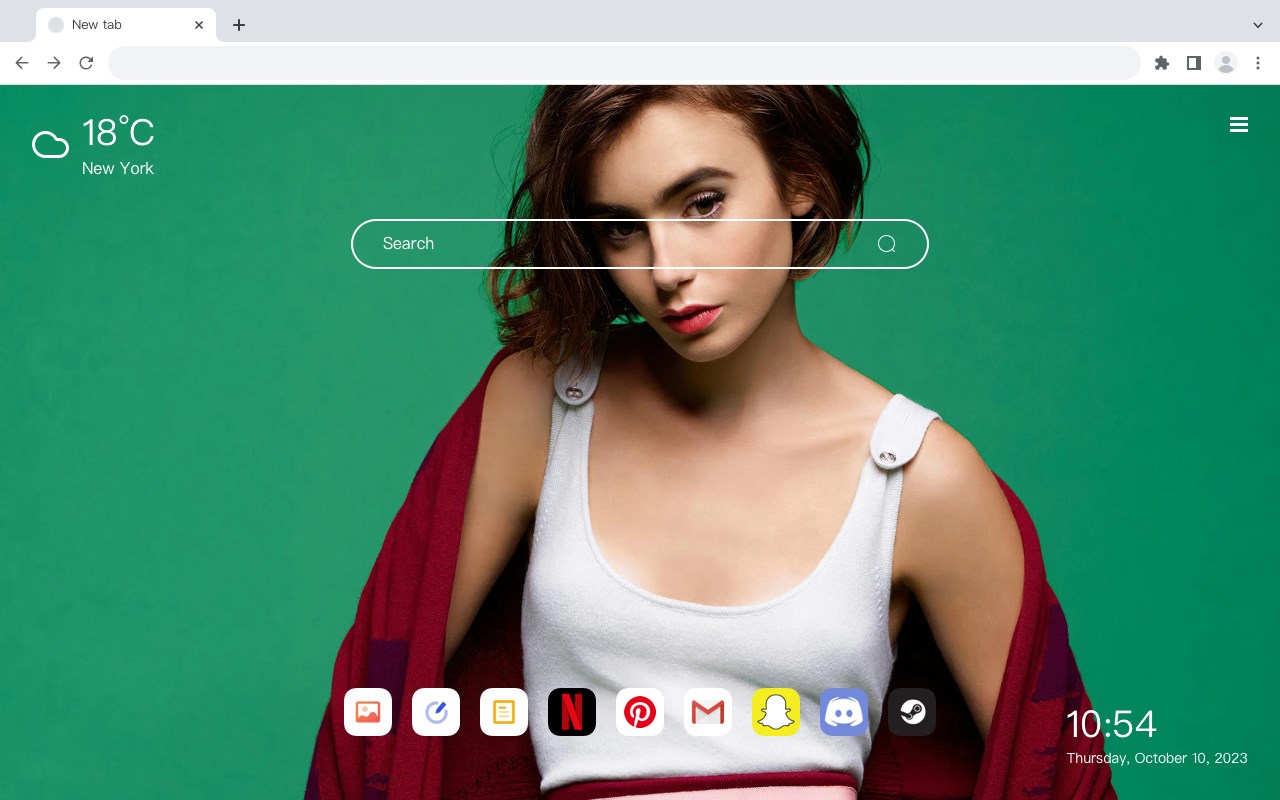Image resolution: width=1280 pixels, height=800 pixels.
Task: Focus the browser address bar
Action: [x=624, y=63]
